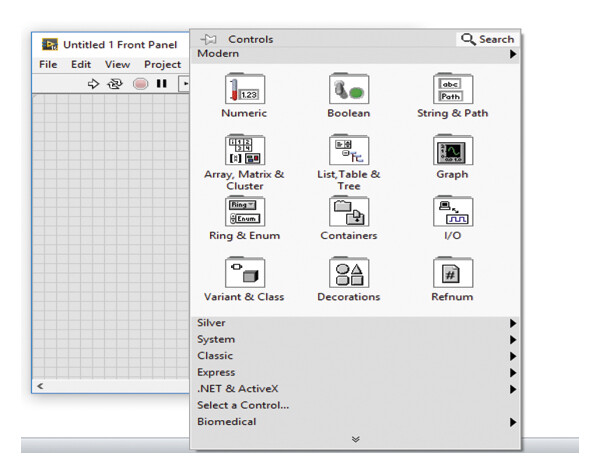The width and height of the screenshot is (600, 474).
Task: Open the List, Table & Tree palette
Action: click(x=349, y=150)
